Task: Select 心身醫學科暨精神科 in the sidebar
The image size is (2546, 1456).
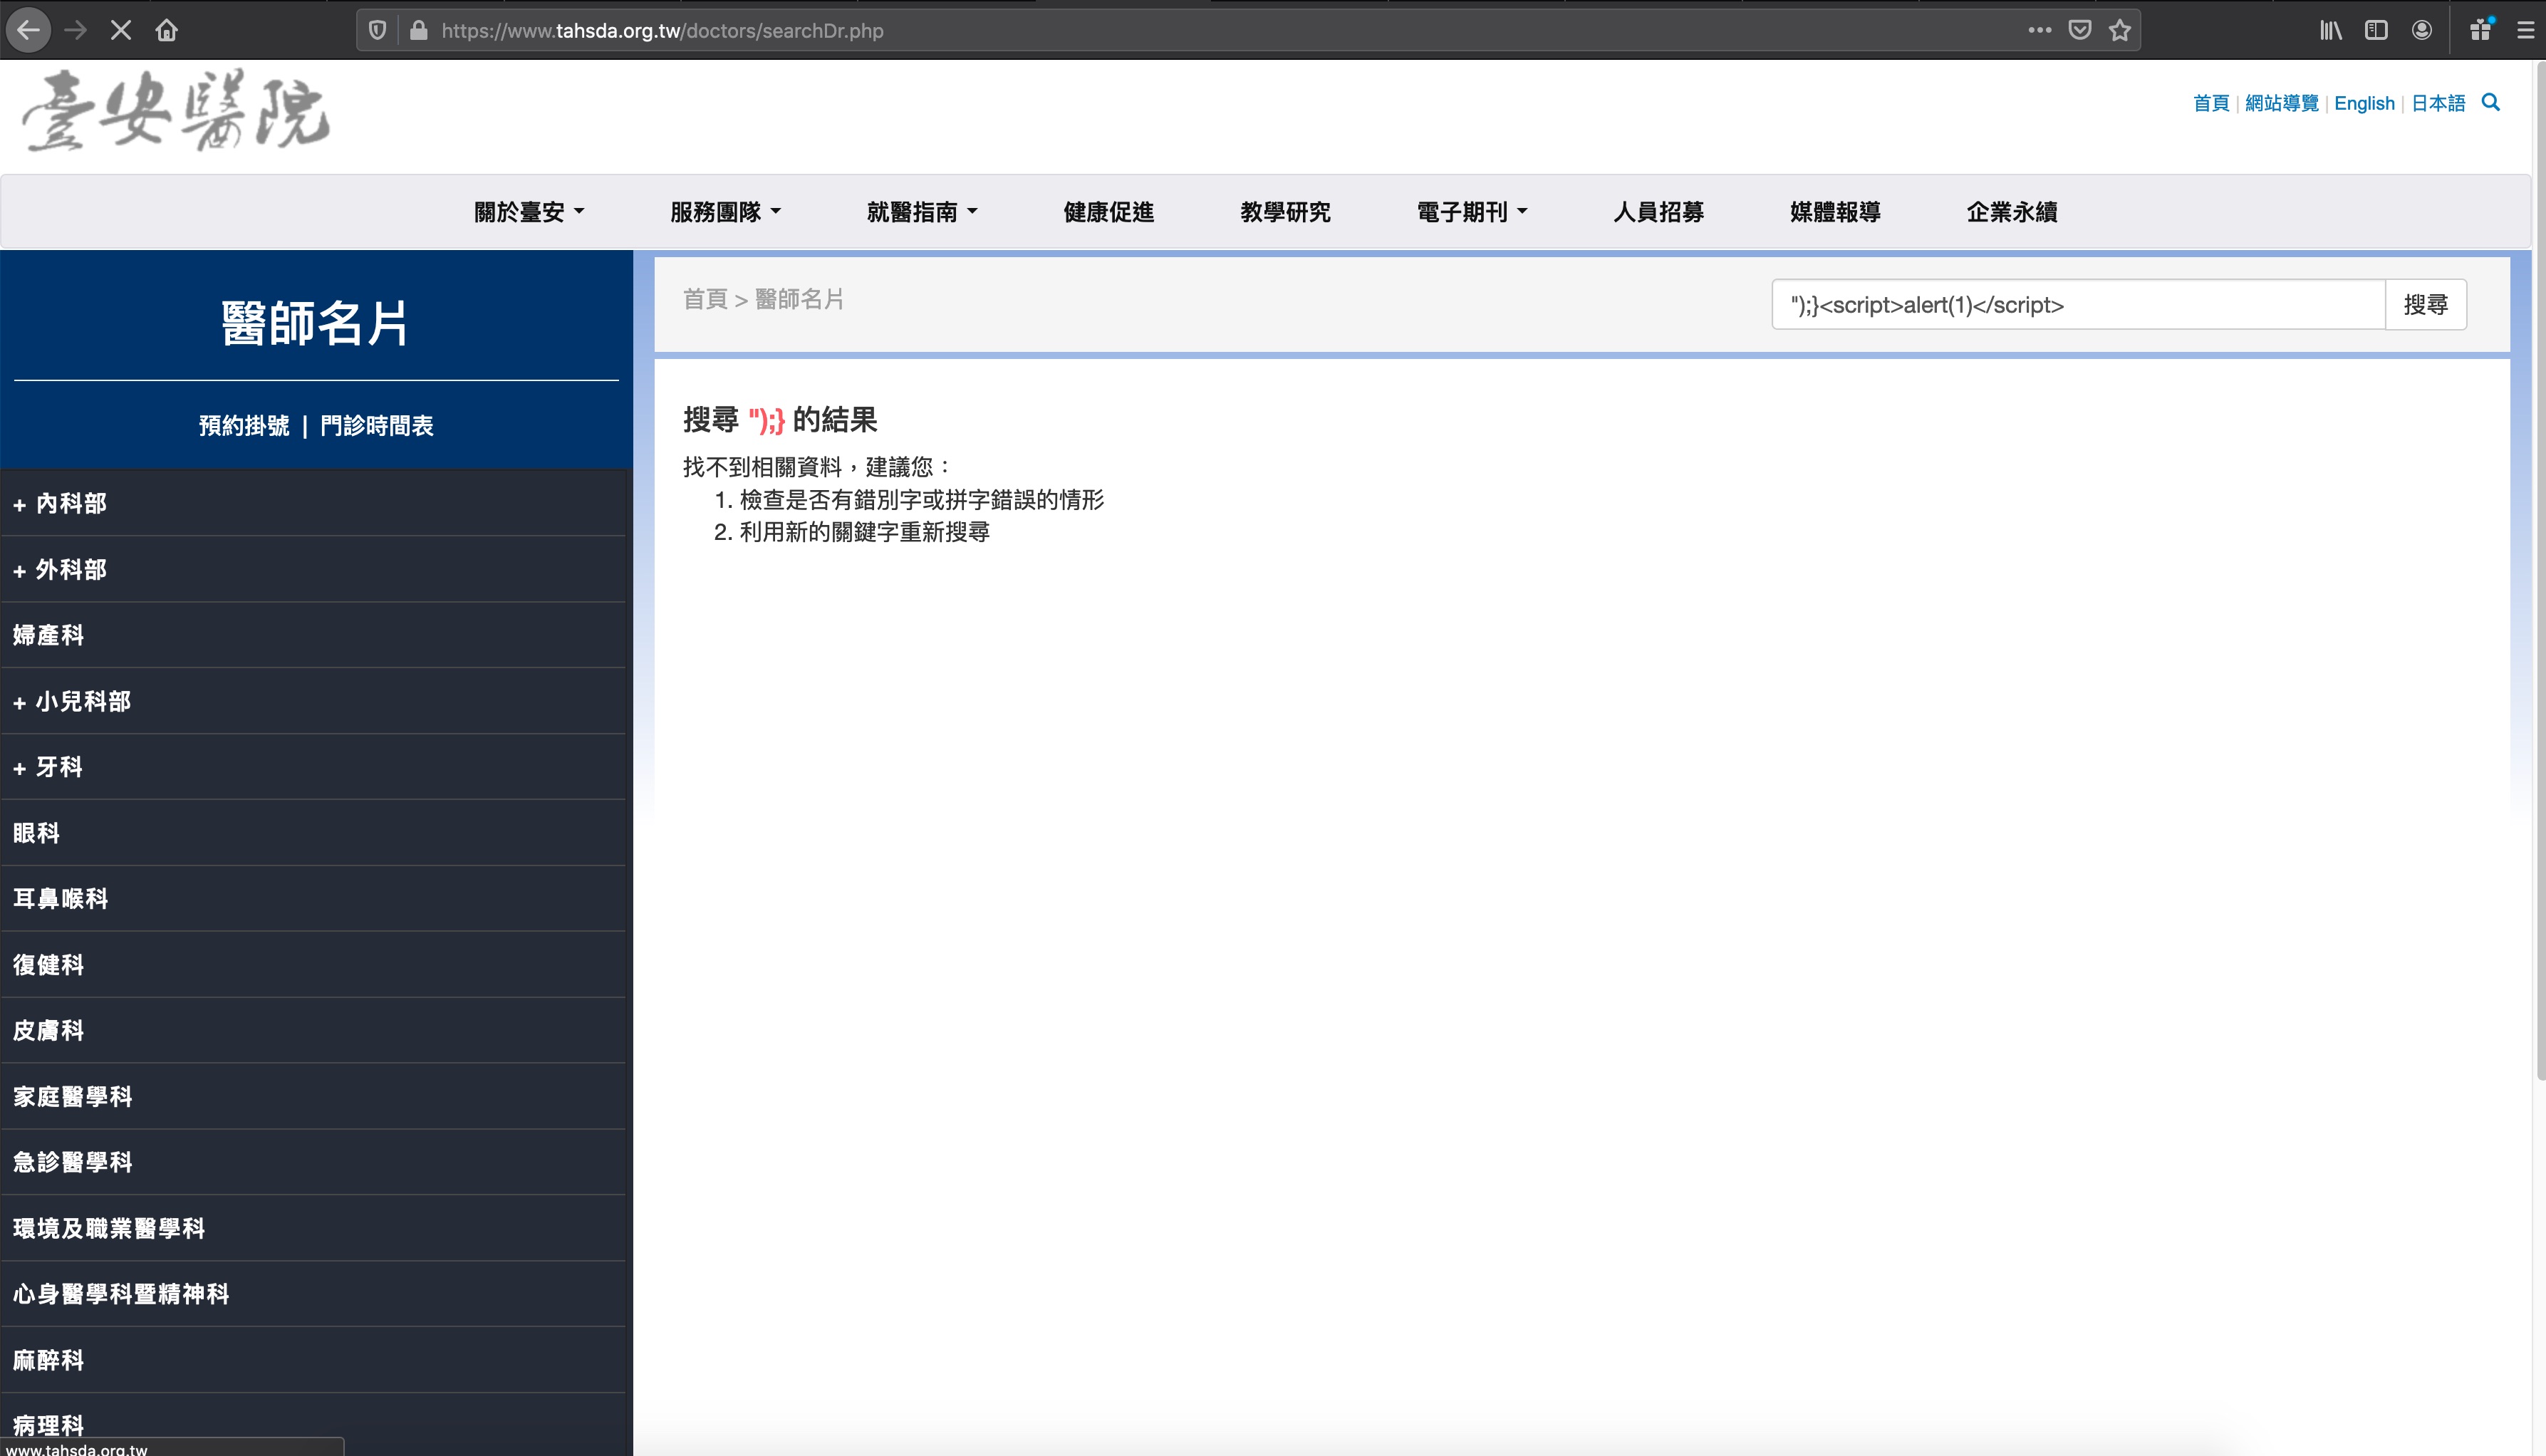Action: coord(313,1294)
